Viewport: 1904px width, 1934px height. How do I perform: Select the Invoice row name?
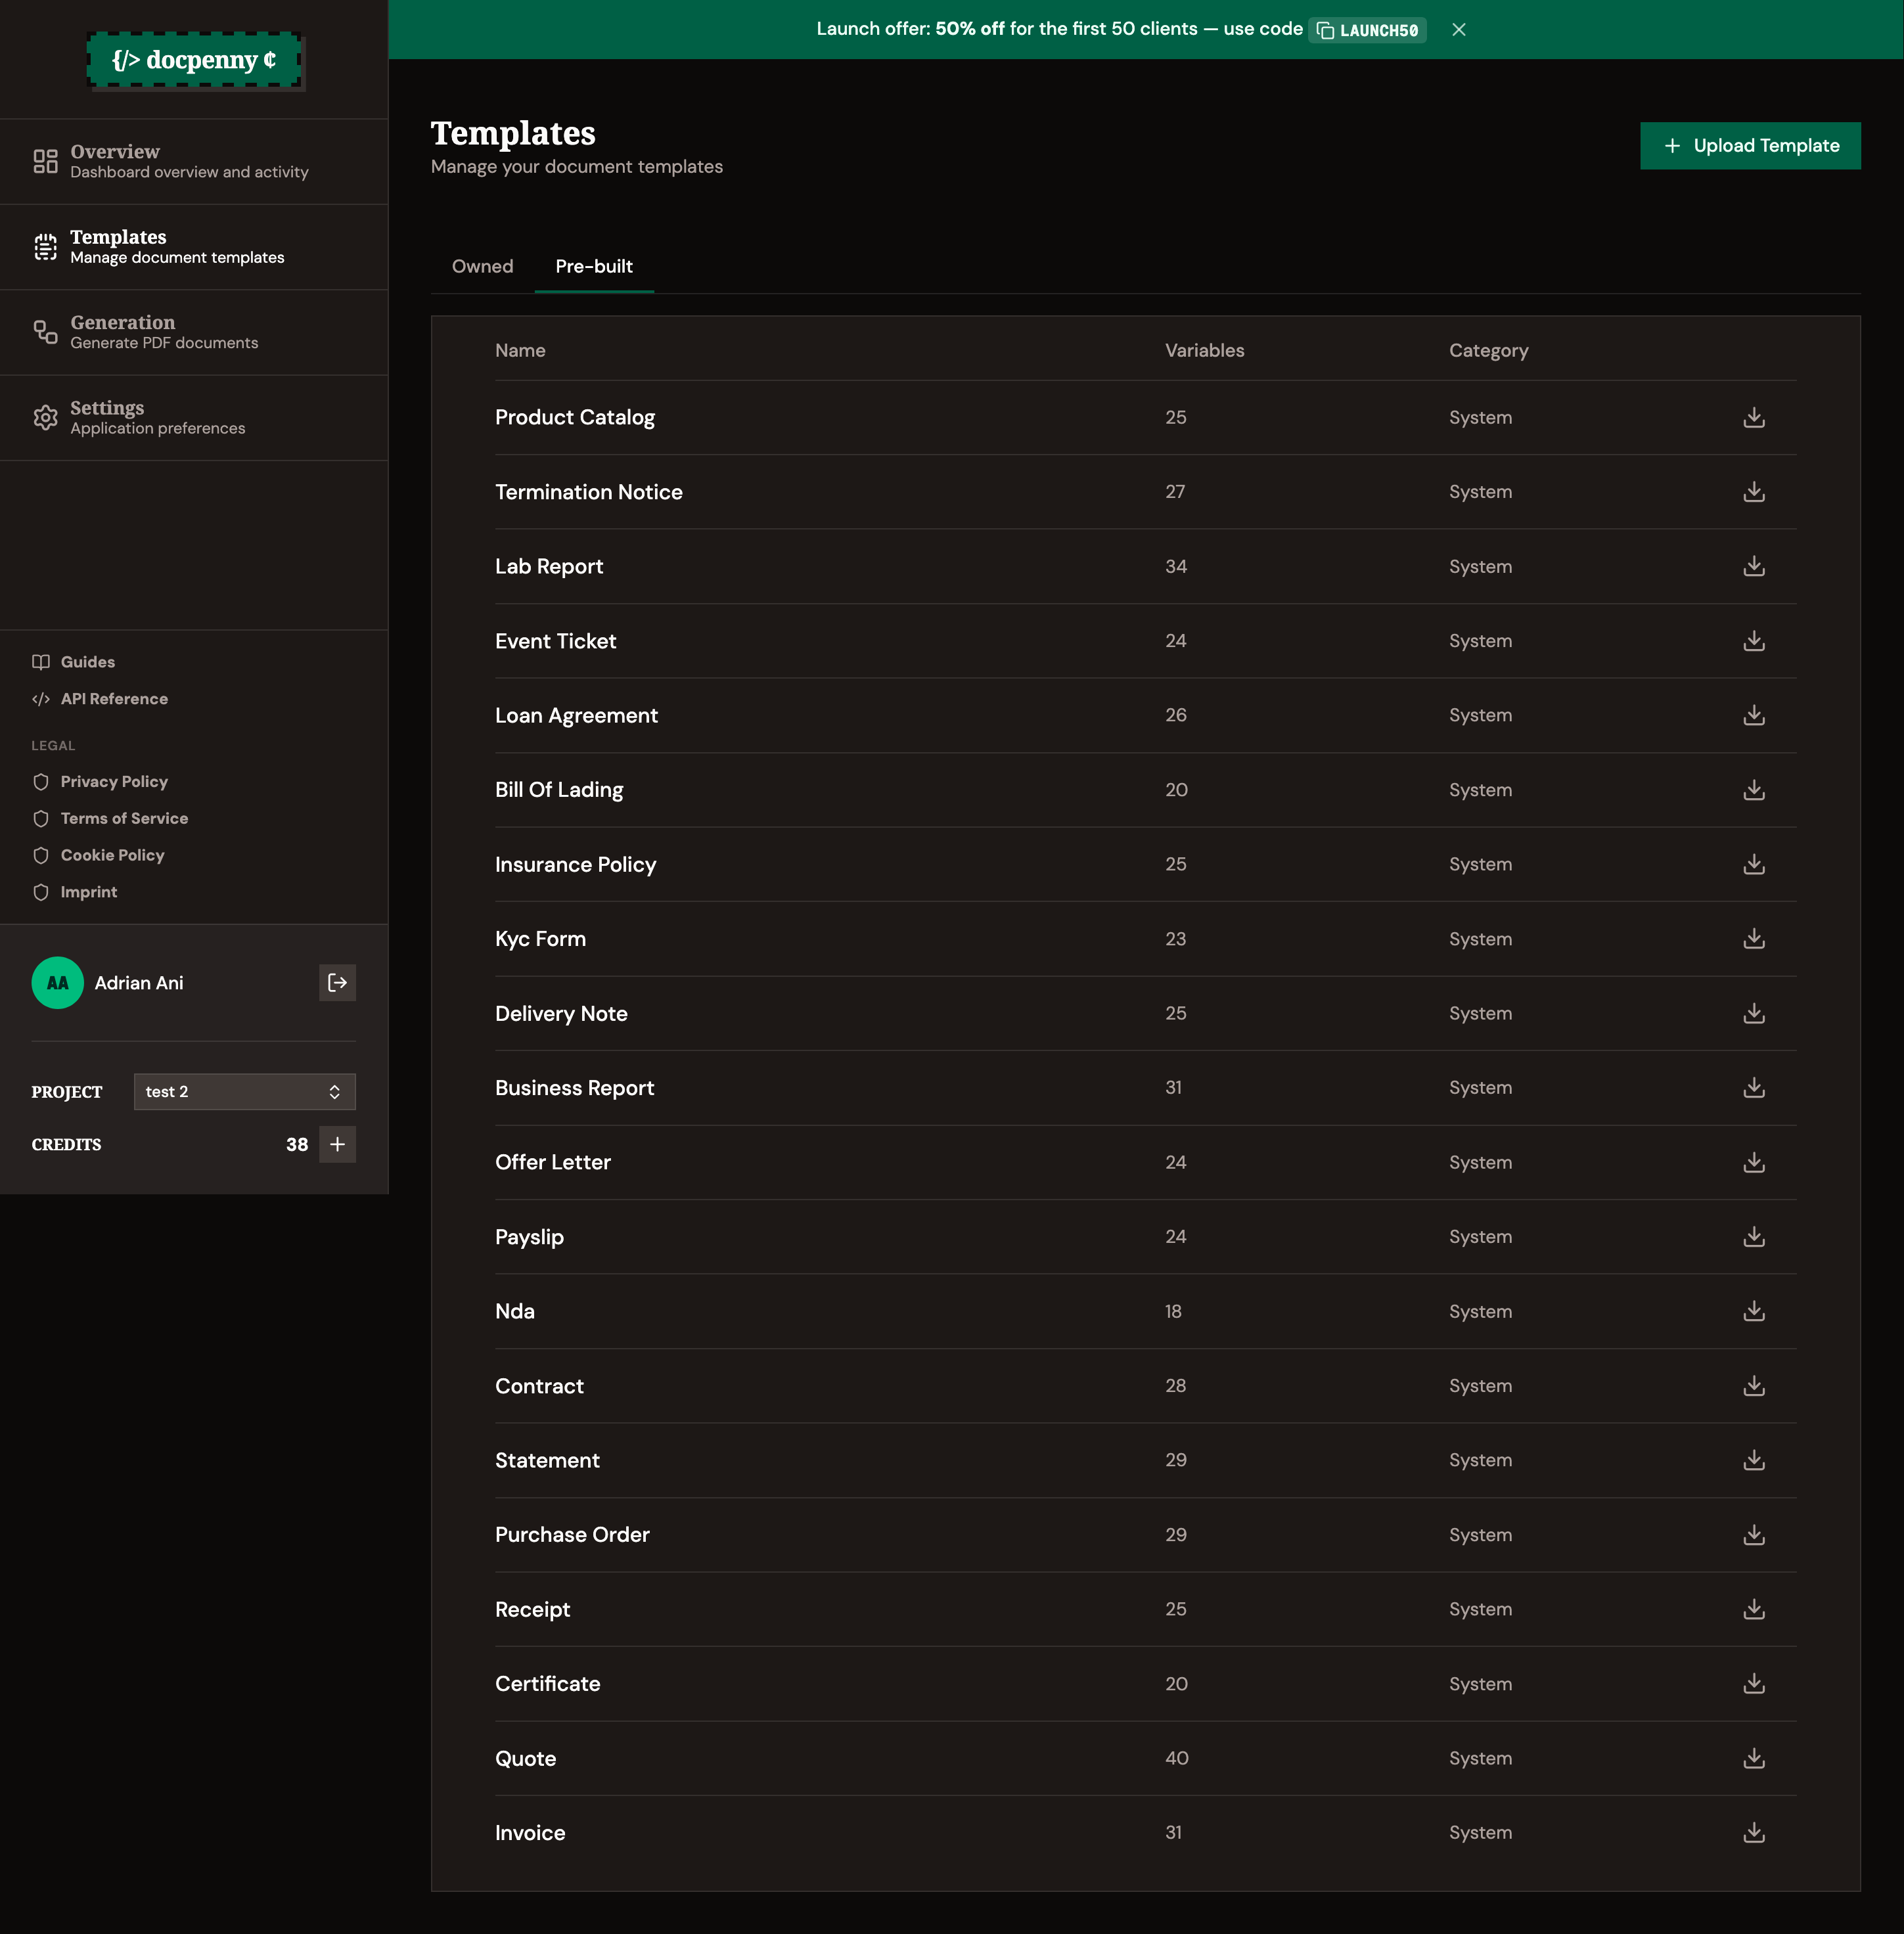click(530, 1833)
